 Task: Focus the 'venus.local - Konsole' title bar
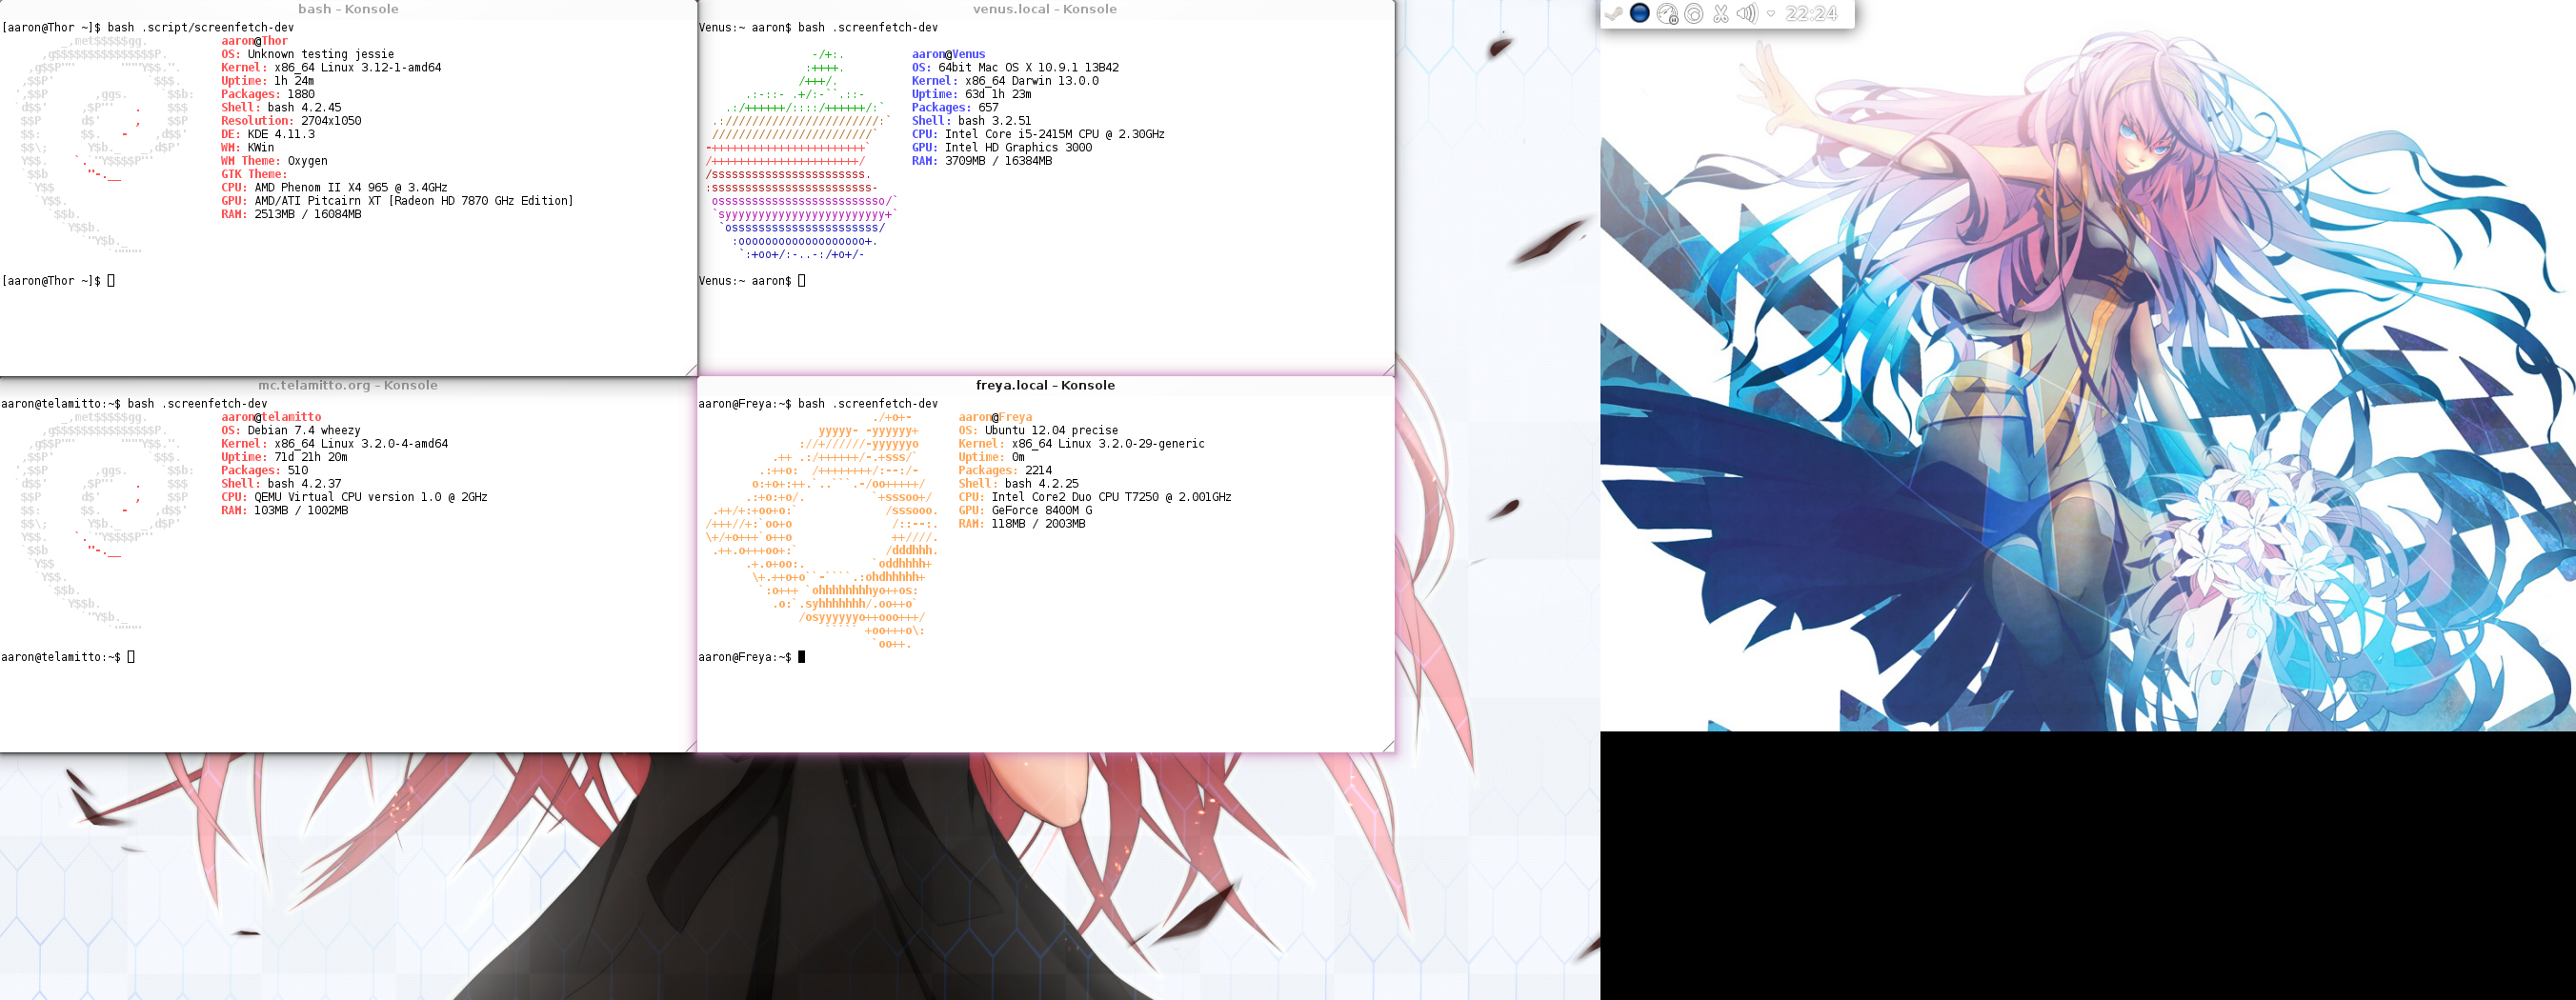pyautogui.click(x=1045, y=9)
